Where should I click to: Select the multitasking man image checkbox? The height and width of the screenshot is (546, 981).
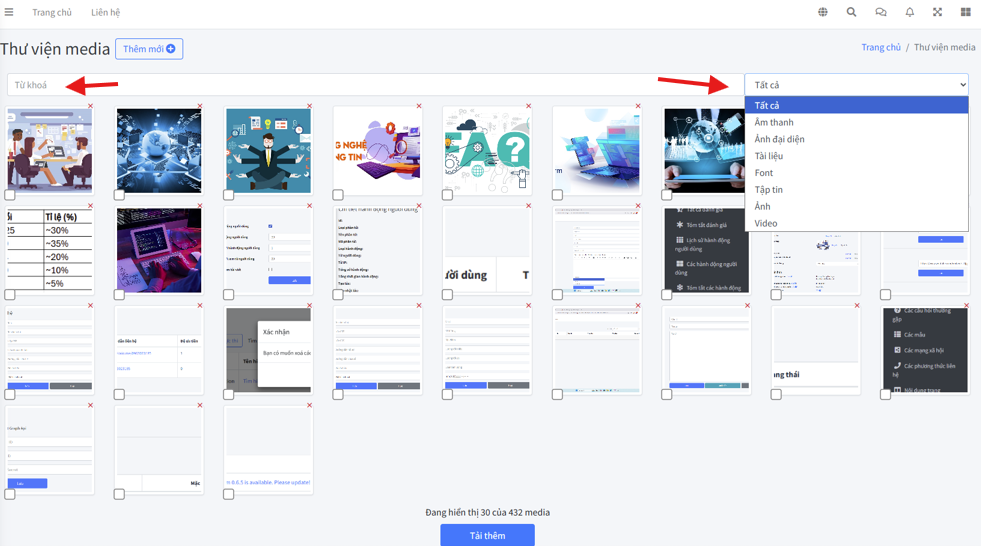click(229, 195)
